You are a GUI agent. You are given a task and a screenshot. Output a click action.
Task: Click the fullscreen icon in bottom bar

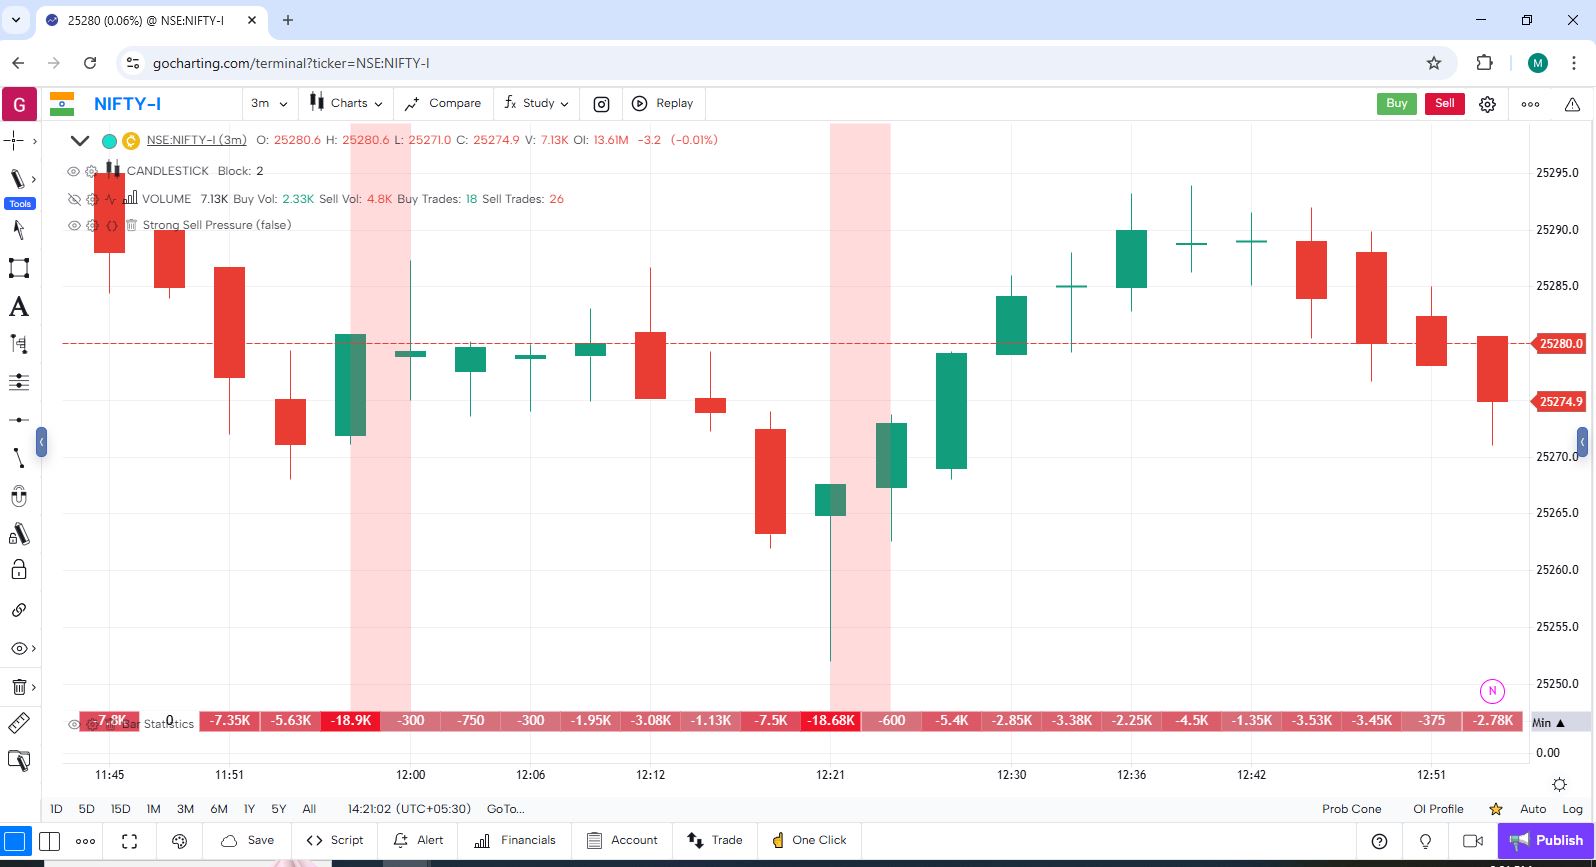[x=129, y=841]
